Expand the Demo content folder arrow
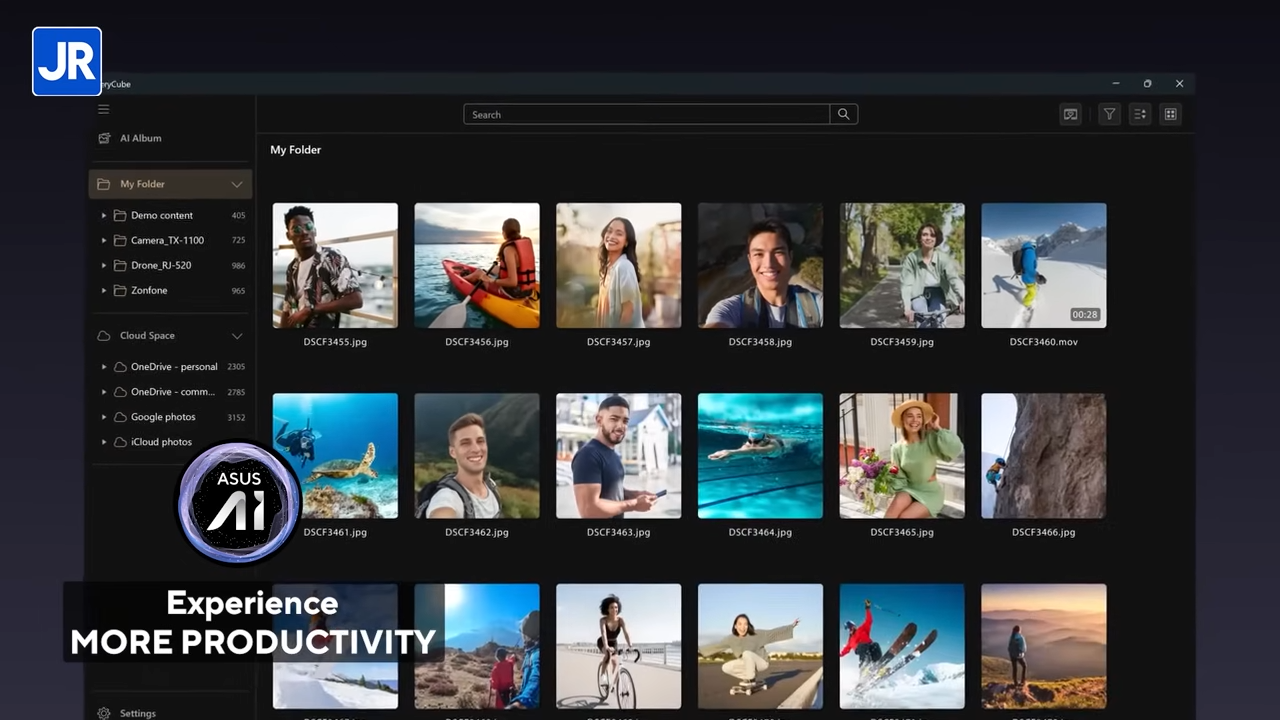Image resolution: width=1280 pixels, height=720 pixels. tap(104, 215)
